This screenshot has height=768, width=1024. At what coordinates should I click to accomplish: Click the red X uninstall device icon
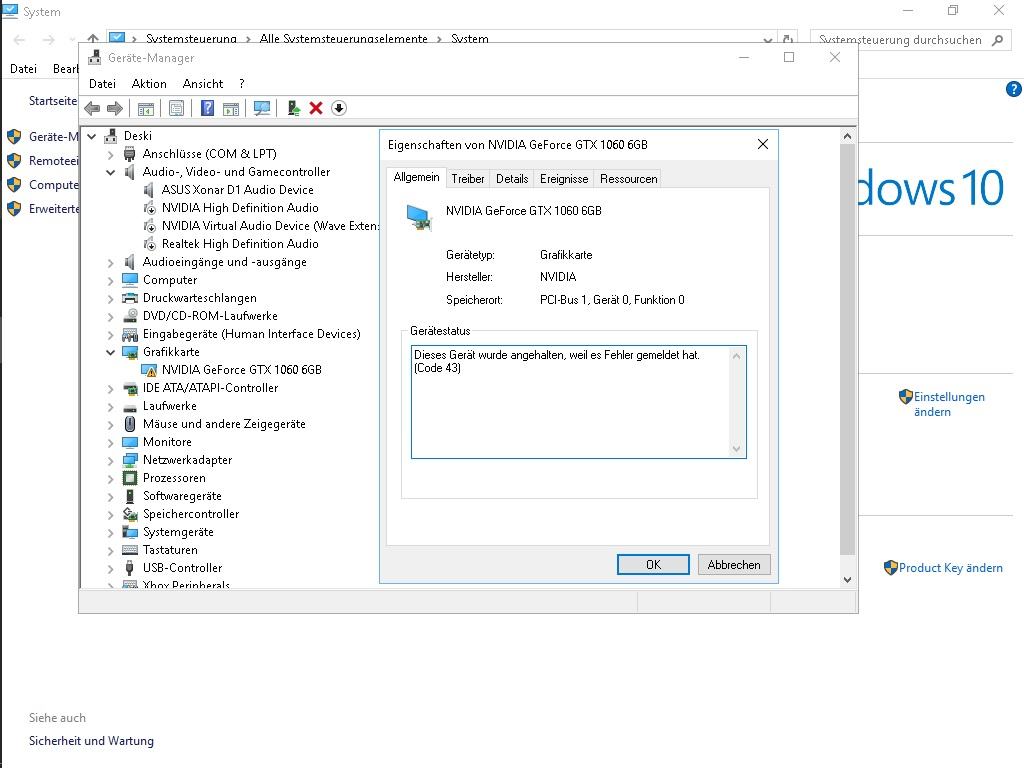(315, 108)
